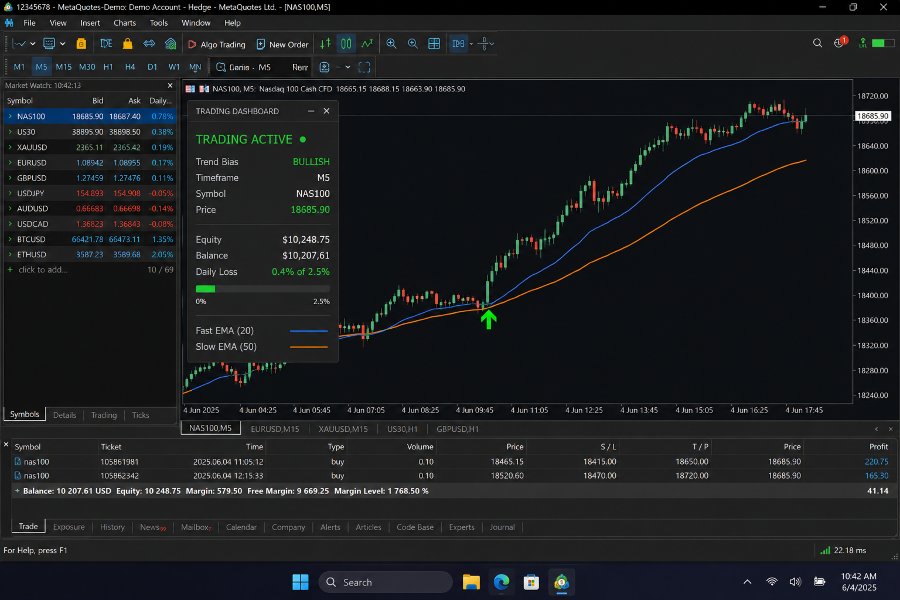Minimize the Trading Dashboard panel

[x=311, y=111]
